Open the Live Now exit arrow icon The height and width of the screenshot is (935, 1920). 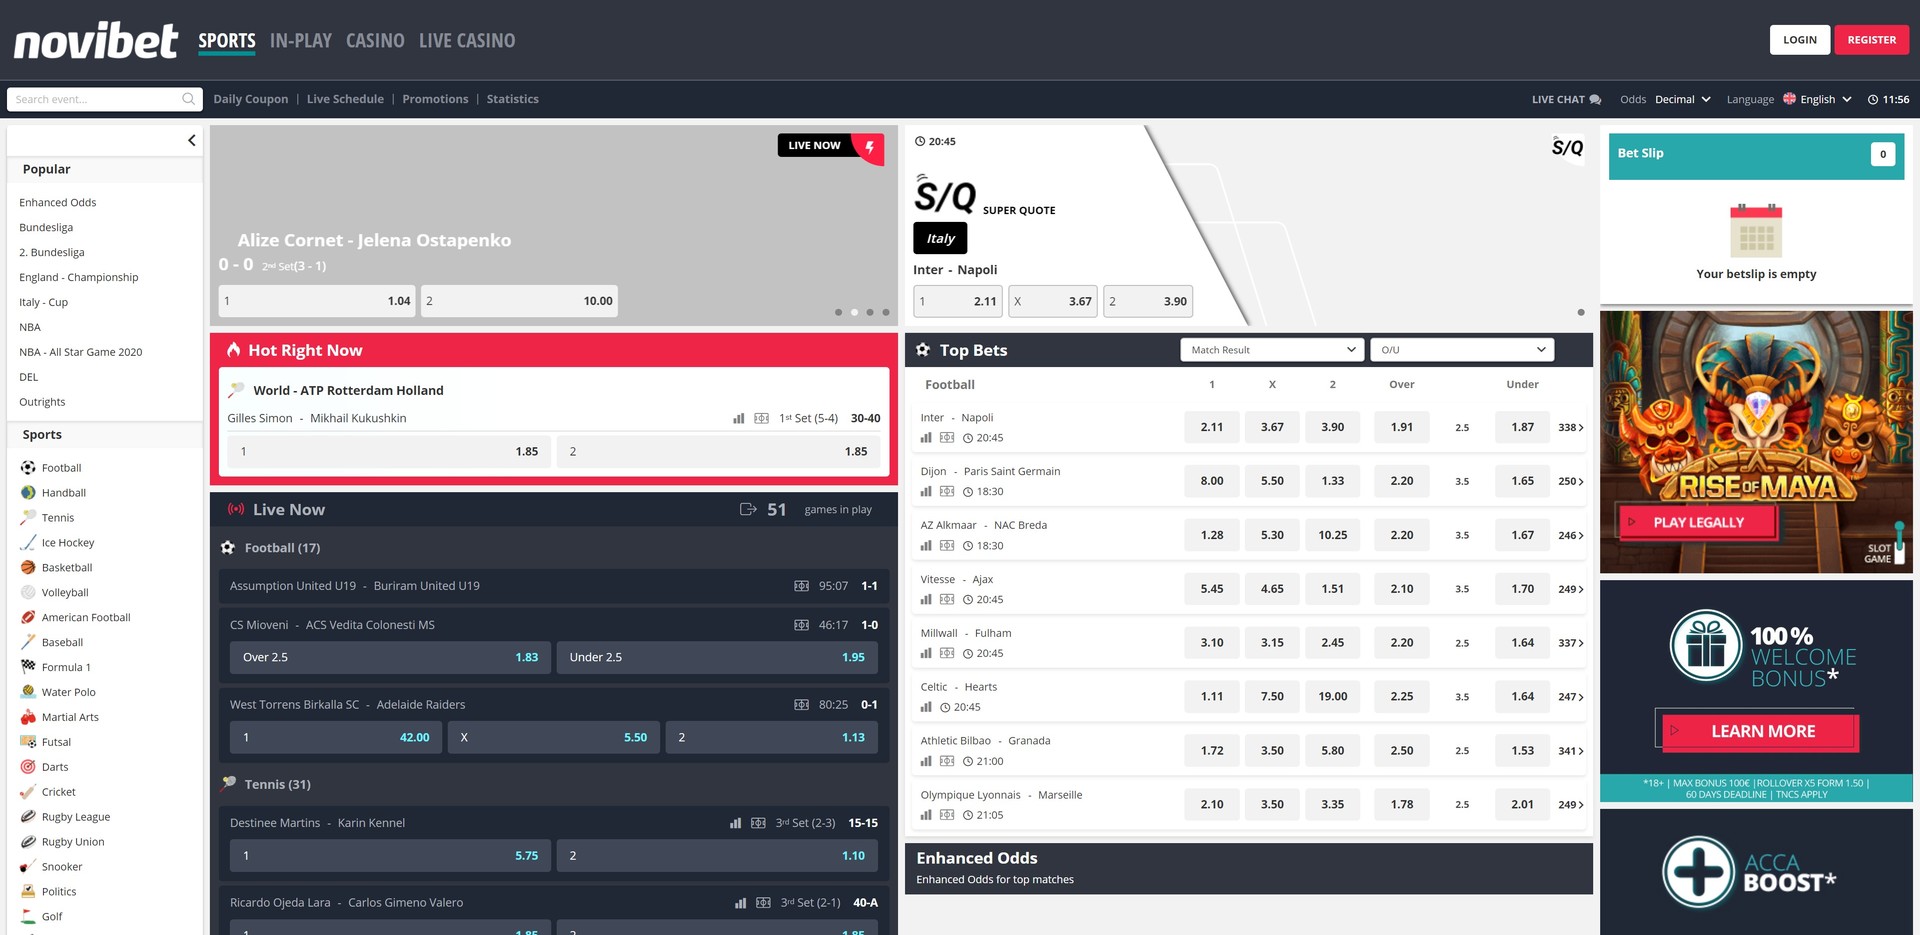[748, 509]
